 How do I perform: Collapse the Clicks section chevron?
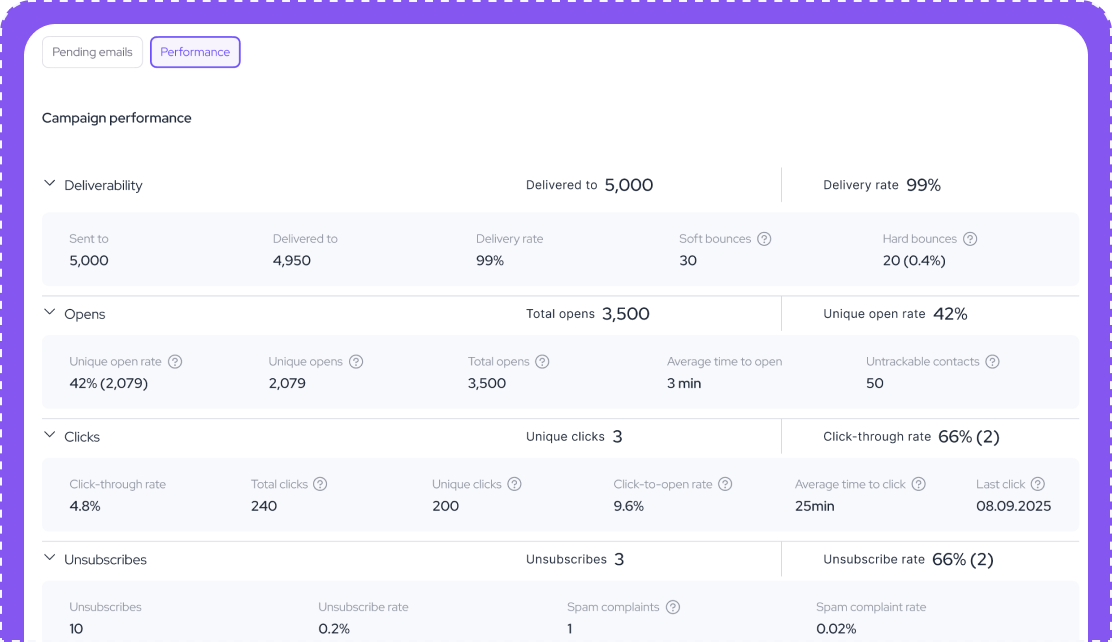49,435
